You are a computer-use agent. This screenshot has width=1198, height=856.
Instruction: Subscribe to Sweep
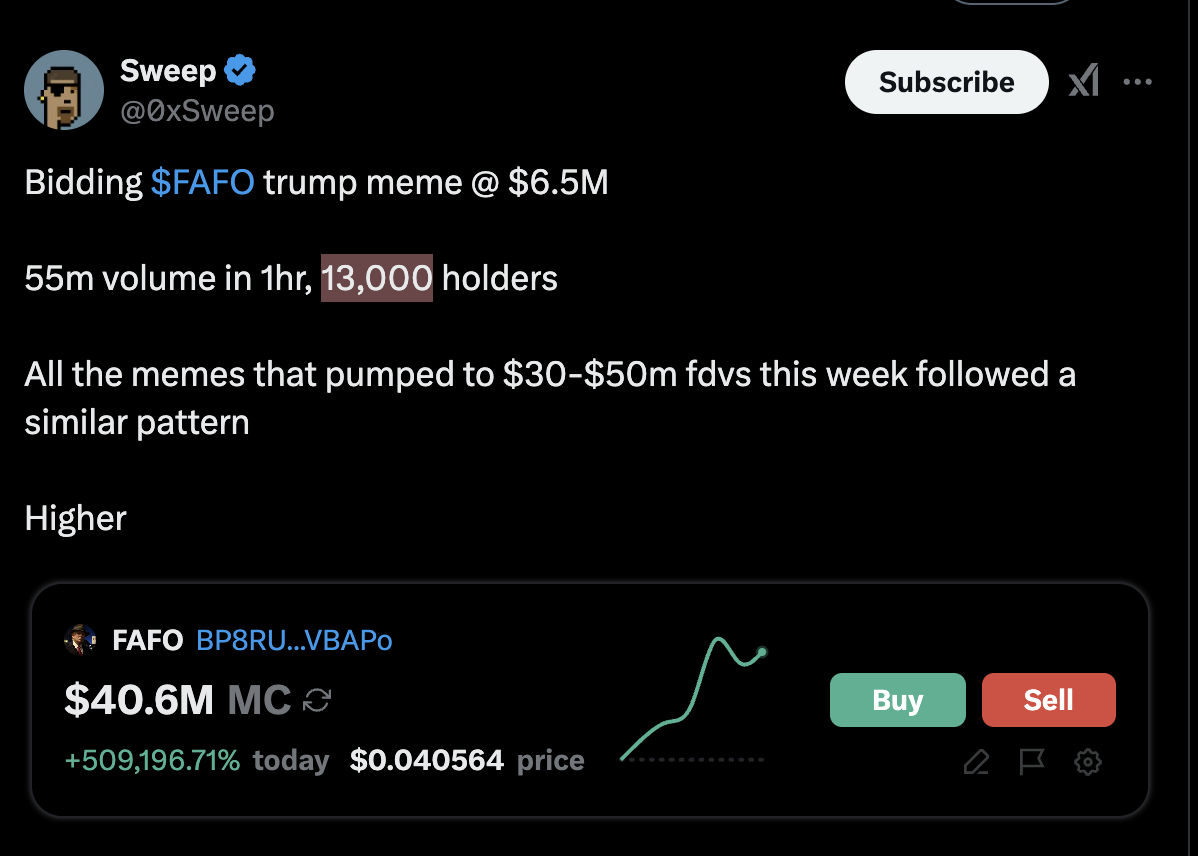coord(947,82)
